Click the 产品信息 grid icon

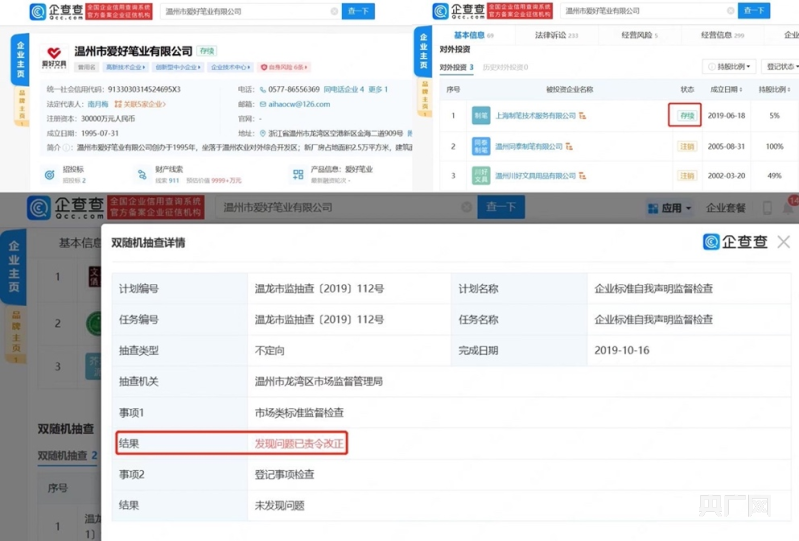pos(298,174)
